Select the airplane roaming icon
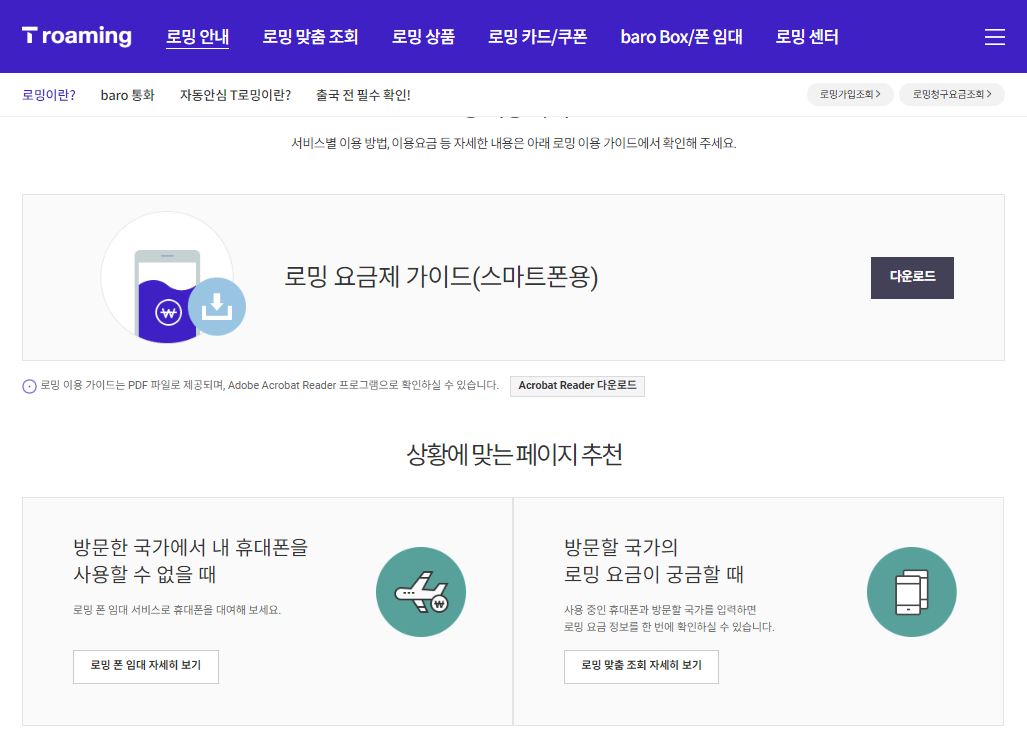1027x755 pixels. click(420, 592)
